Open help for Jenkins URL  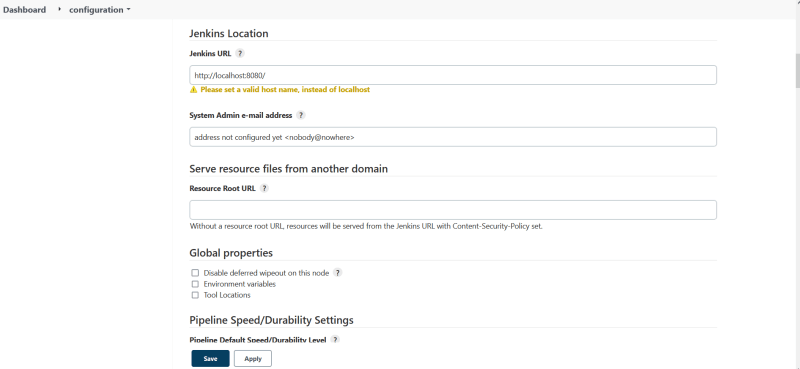(x=240, y=53)
